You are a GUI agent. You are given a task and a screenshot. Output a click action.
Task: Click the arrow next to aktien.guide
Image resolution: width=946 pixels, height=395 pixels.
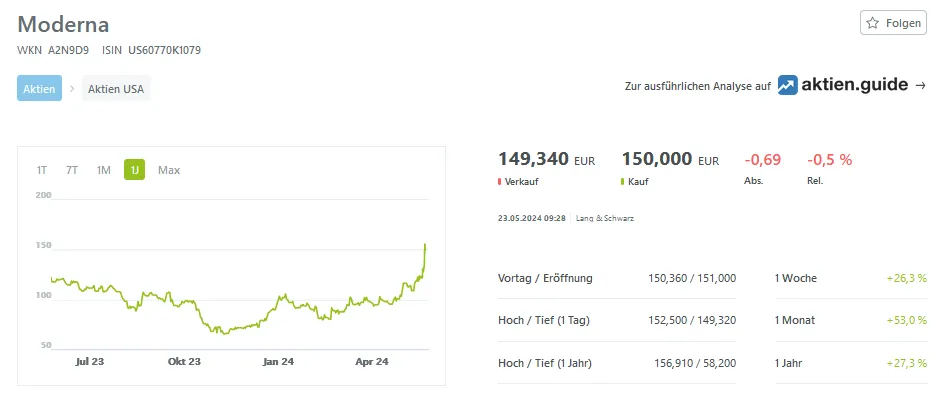(920, 86)
